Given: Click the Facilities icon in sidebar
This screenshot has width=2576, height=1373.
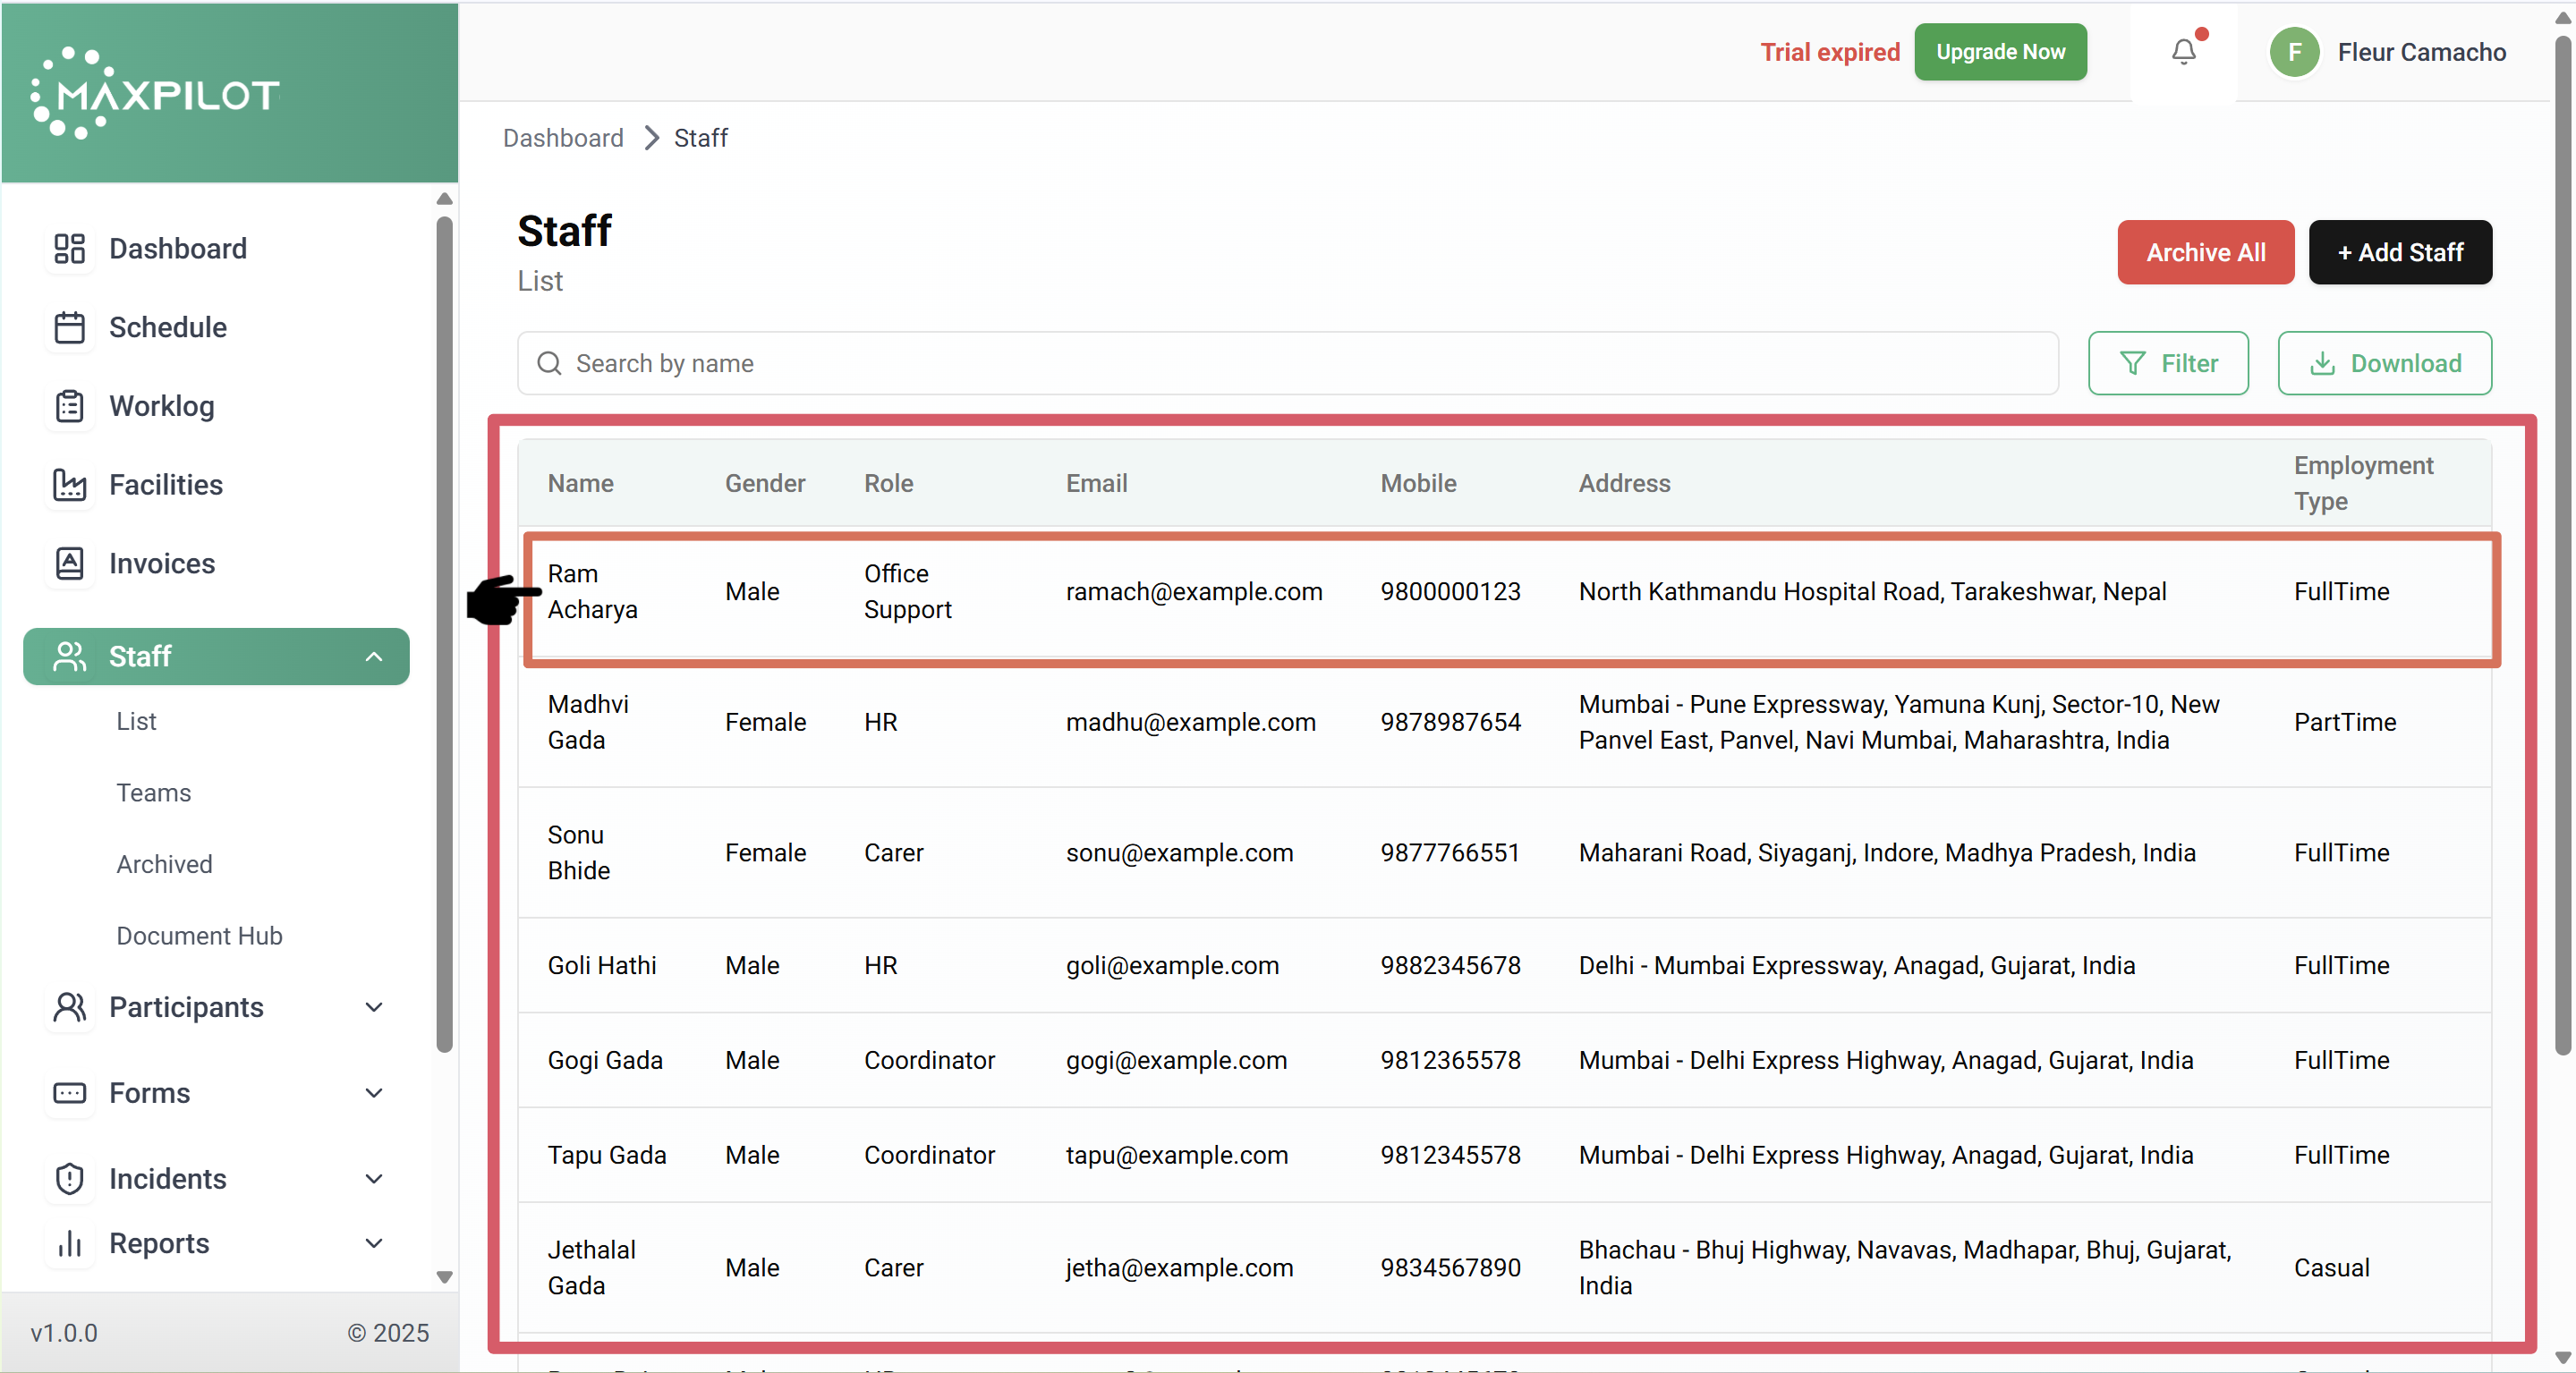Looking at the screenshot, I should (69, 485).
